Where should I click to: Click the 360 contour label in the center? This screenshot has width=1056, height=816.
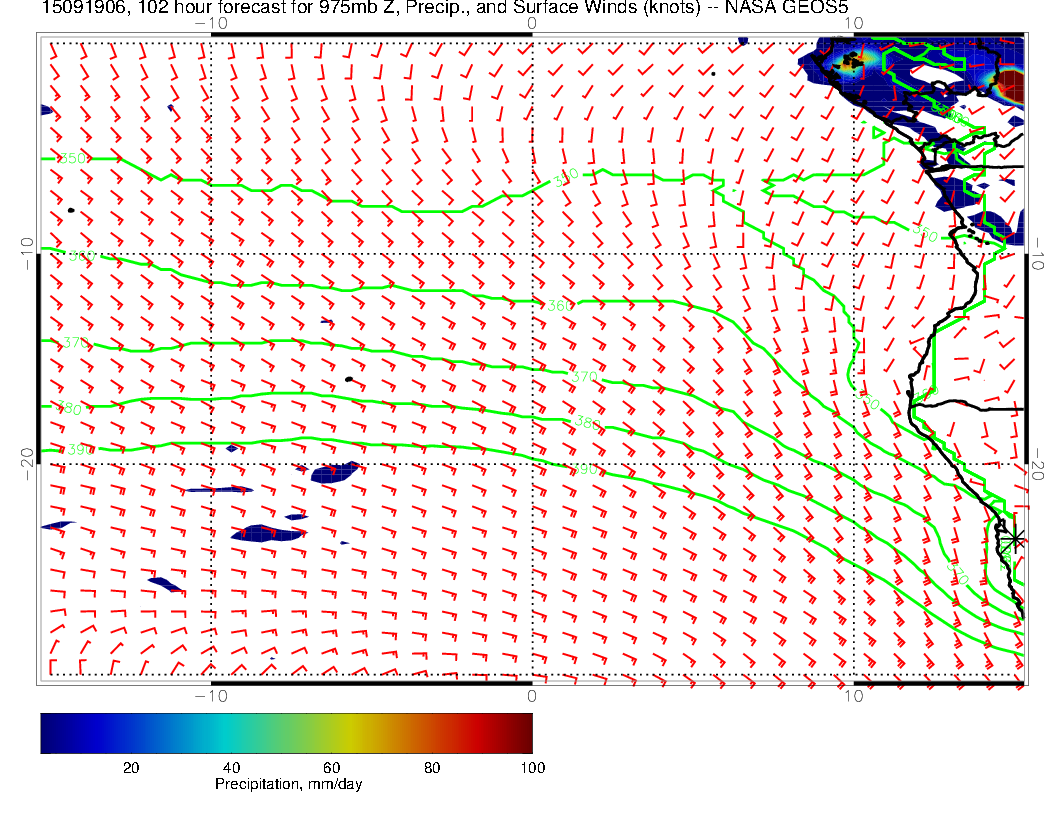[x=560, y=305]
